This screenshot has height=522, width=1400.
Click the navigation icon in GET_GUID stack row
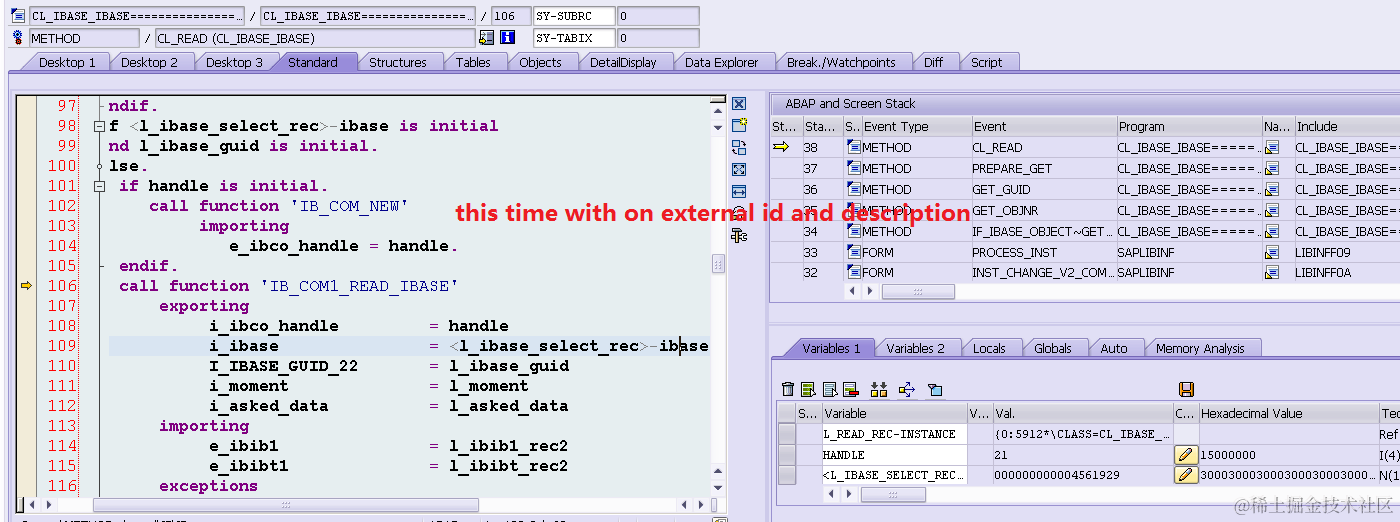(1272, 190)
